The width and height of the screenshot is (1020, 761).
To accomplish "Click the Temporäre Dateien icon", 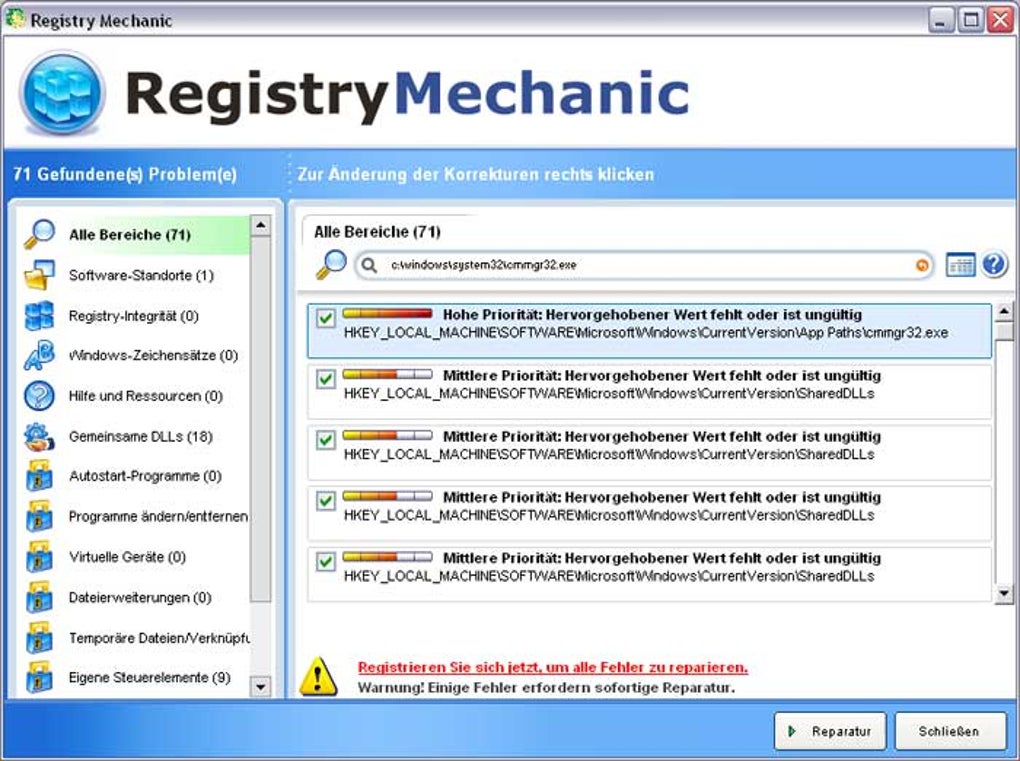I will tap(40, 638).
